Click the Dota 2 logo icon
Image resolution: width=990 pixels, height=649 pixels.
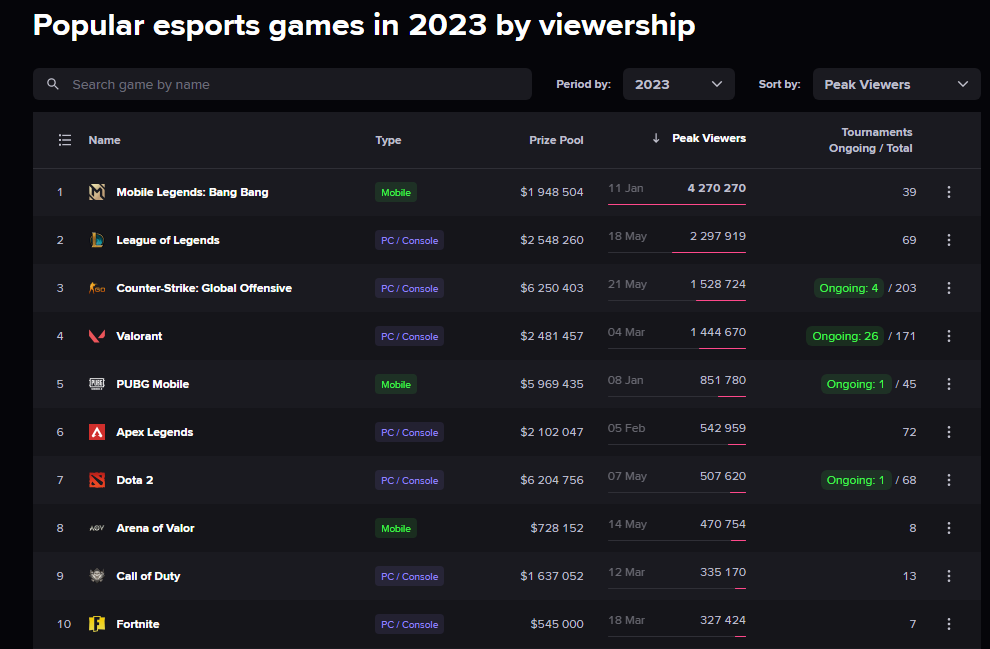coord(97,480)
